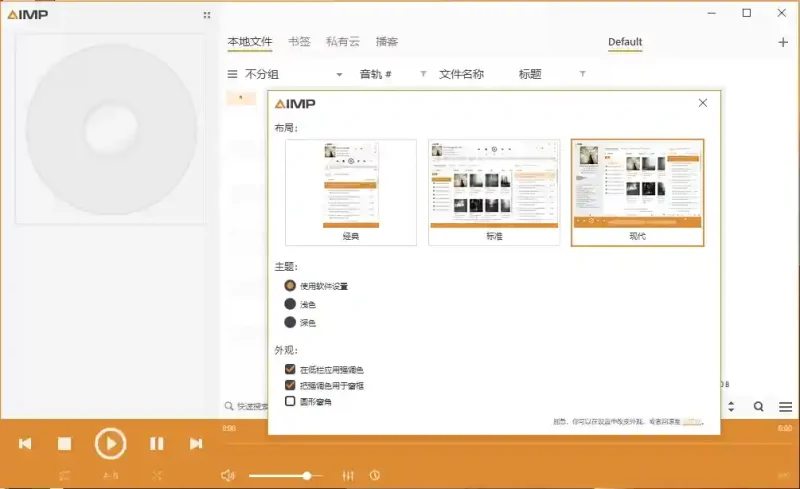
Task: Skip to the next track
Action: pyautogui.click(x=196, y=444)
